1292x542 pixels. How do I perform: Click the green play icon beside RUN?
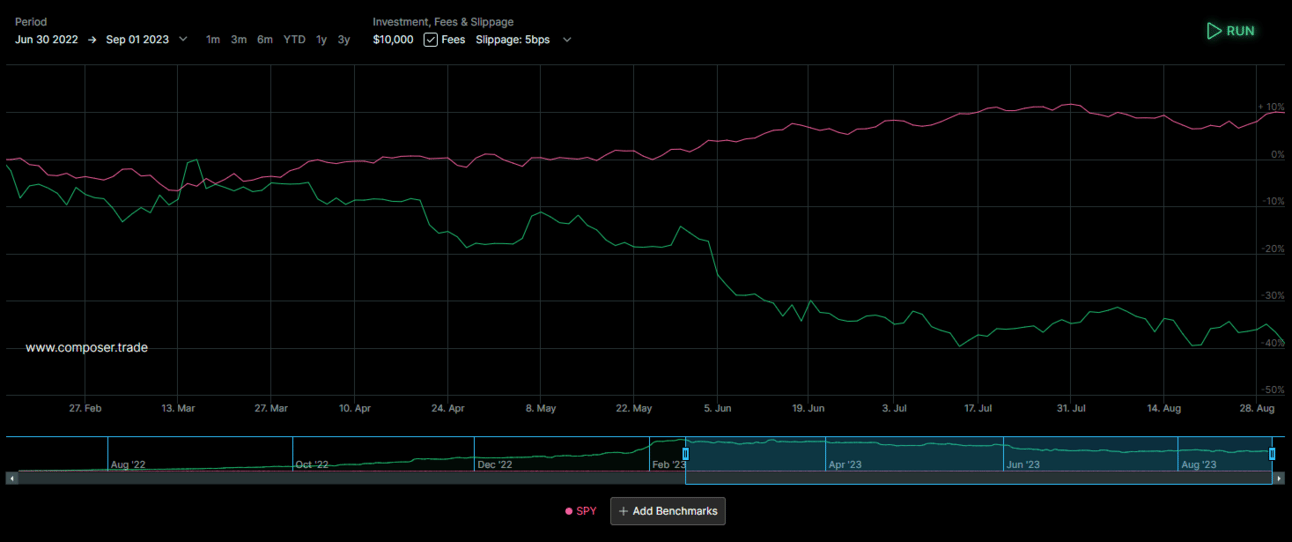(1214, 31)
